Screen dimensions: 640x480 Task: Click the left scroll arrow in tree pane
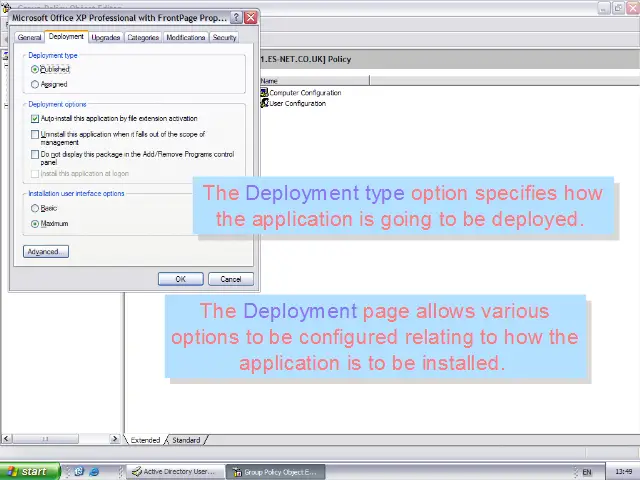point(6,439)
